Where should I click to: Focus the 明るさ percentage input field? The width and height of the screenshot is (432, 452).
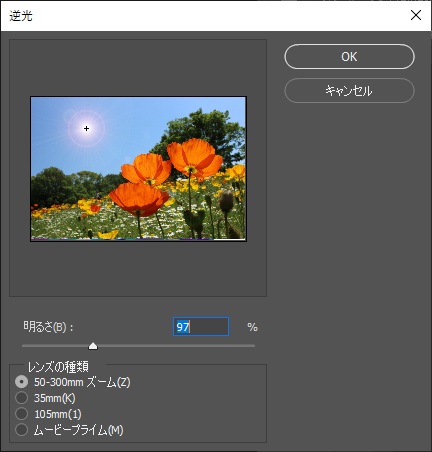tap(201, 327)
